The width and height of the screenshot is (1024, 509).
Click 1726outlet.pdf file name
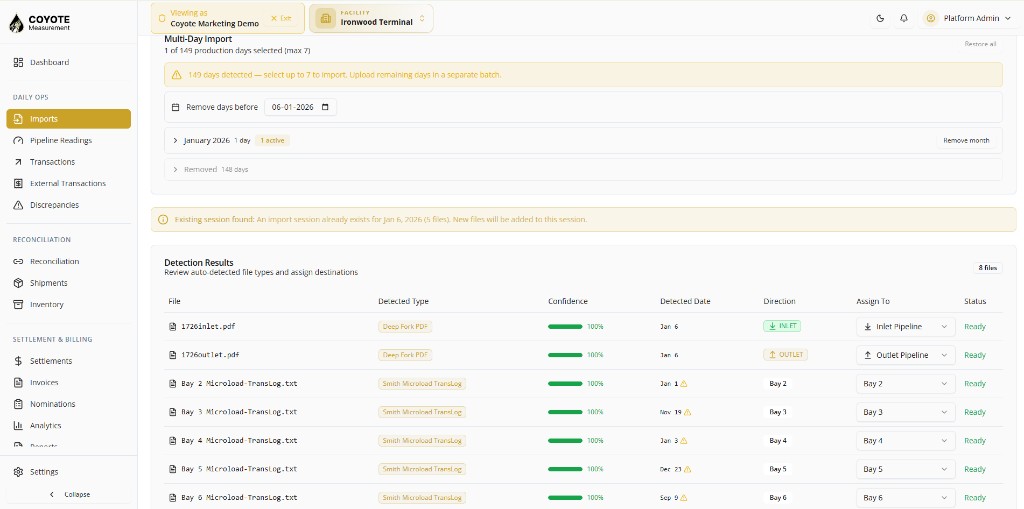tap(210, 355)
